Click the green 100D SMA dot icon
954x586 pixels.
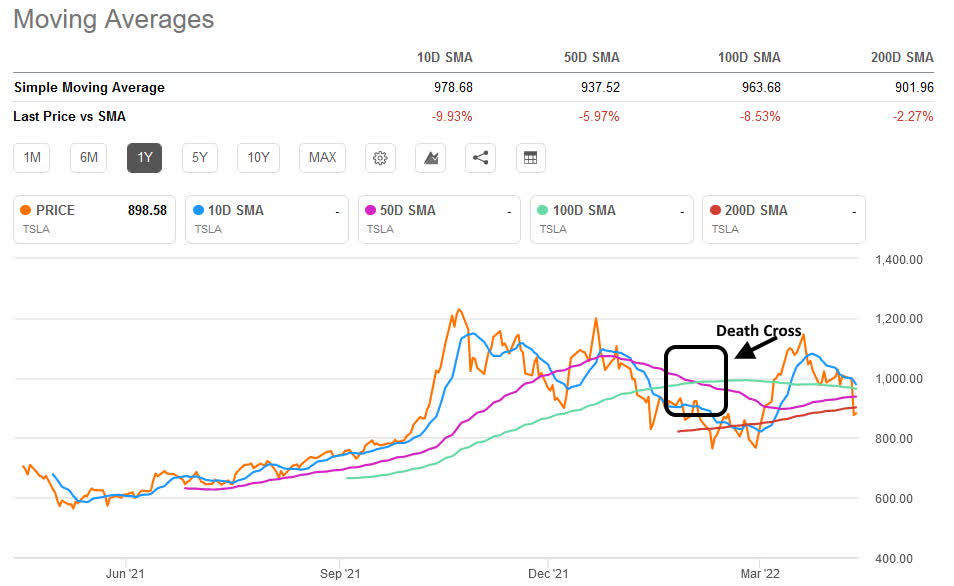[544, 210]
